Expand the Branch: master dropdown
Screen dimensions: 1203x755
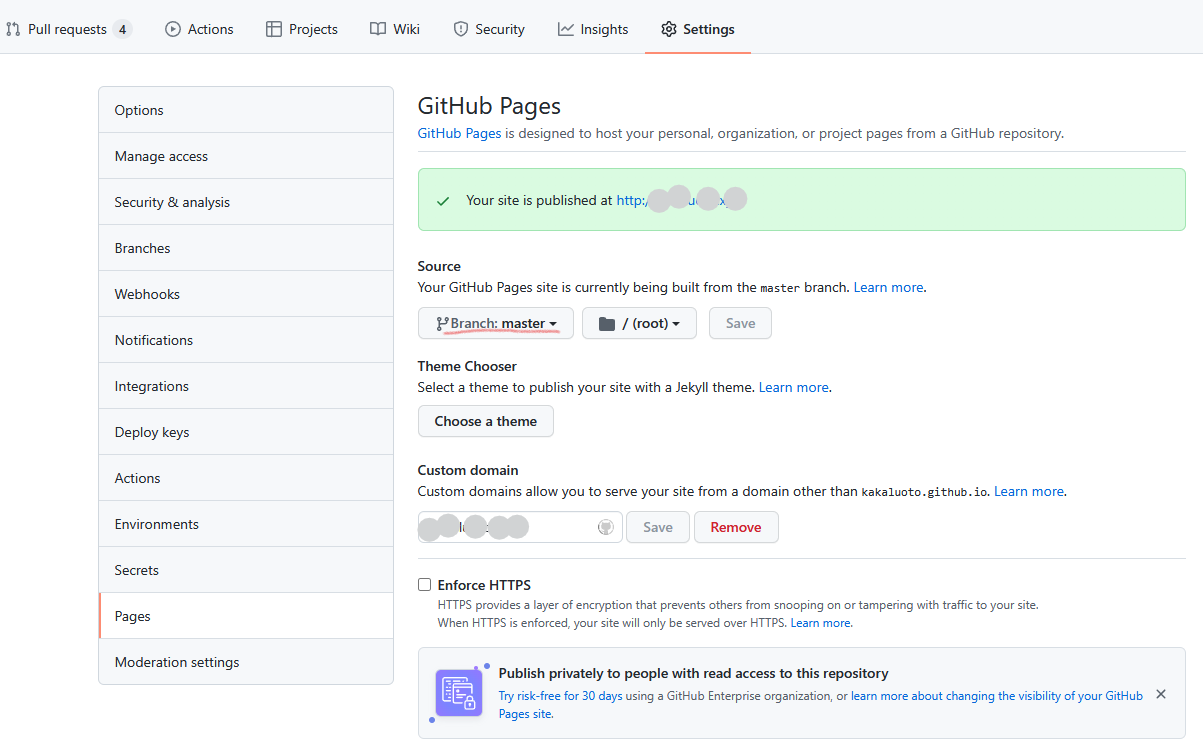click(496, 323)
